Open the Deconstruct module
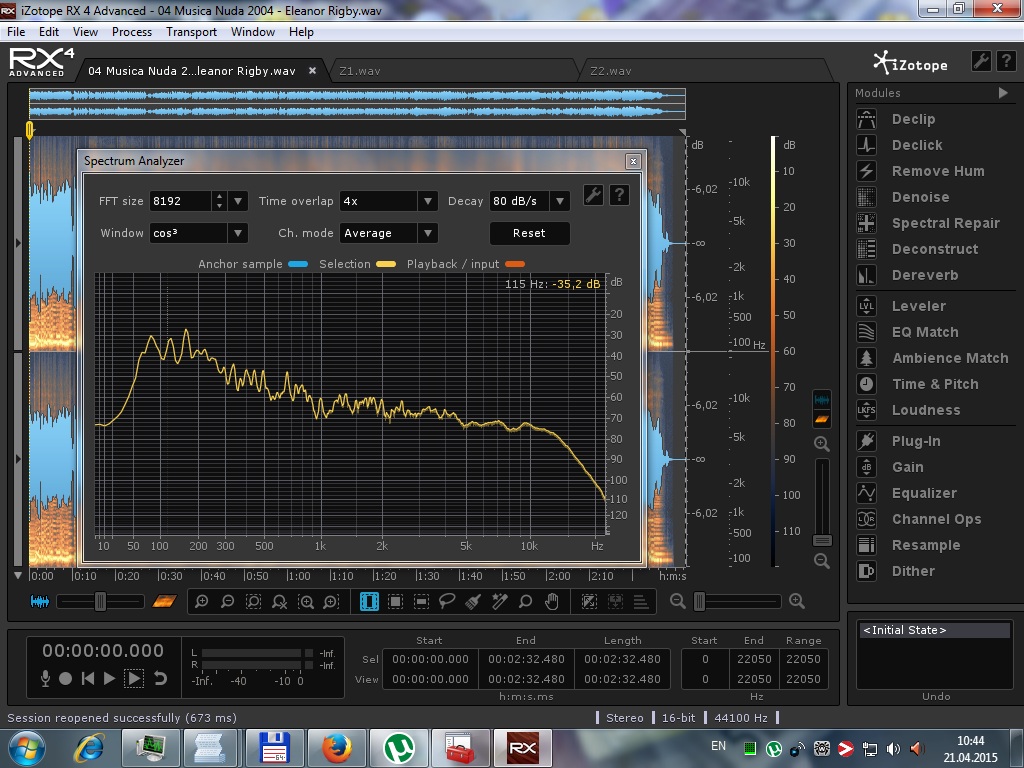1024x768 pixels. [935, 249]
